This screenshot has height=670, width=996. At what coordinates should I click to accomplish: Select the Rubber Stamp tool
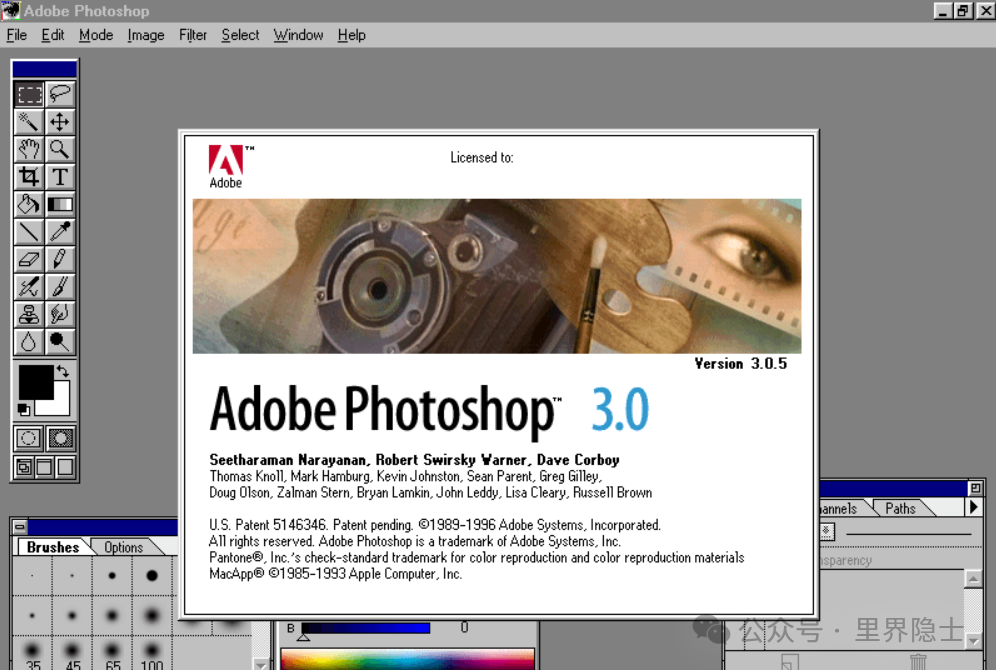(x=29, y=314)
